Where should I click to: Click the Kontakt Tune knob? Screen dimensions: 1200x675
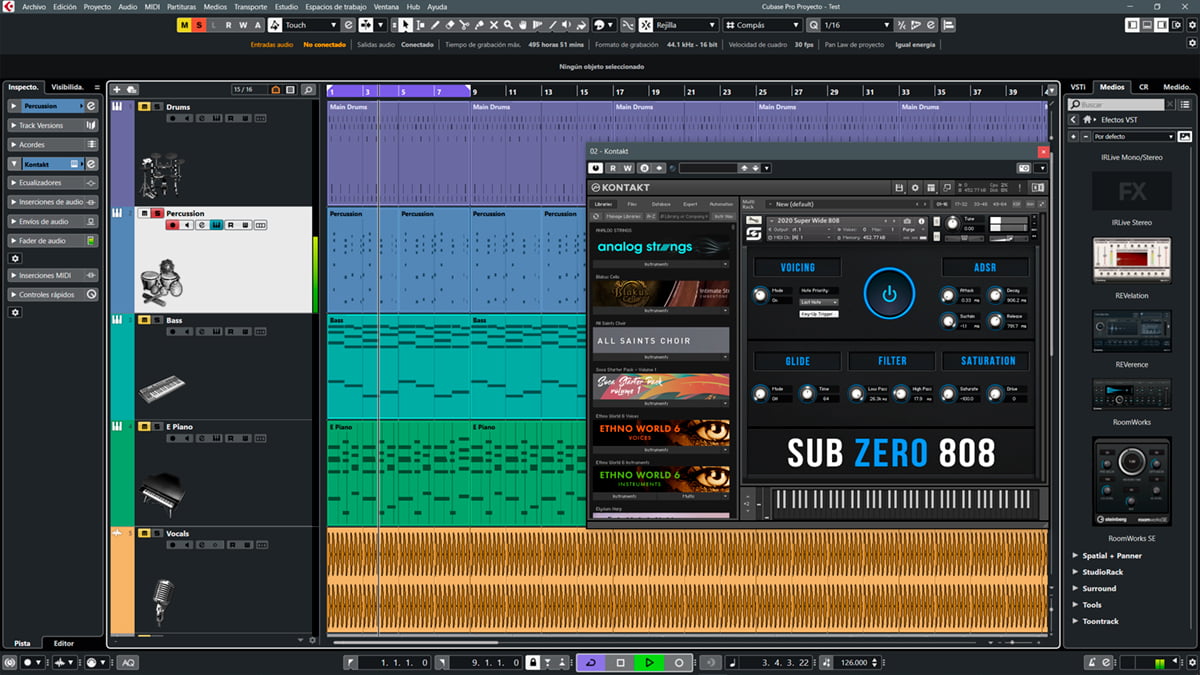point(952,224)
